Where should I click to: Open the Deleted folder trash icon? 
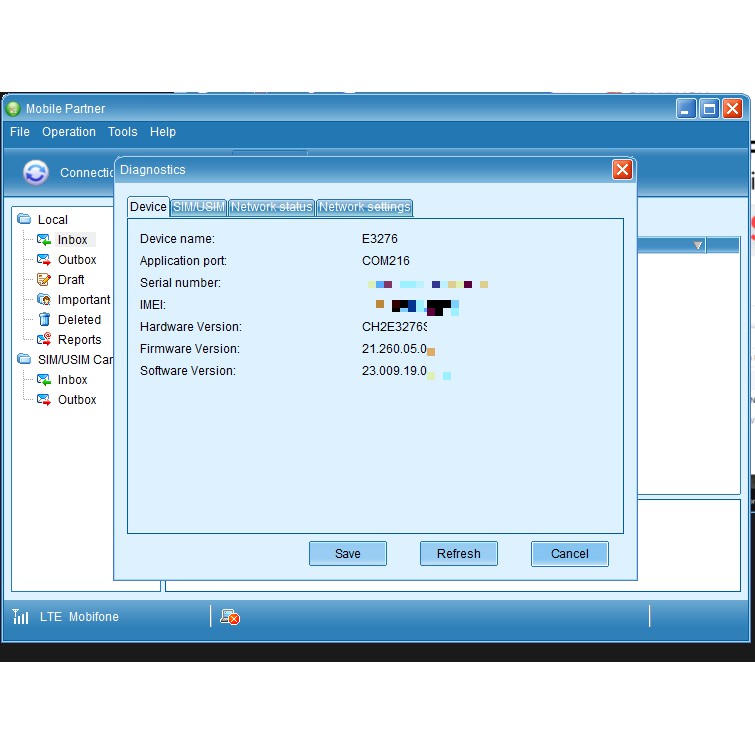[45, 320]
